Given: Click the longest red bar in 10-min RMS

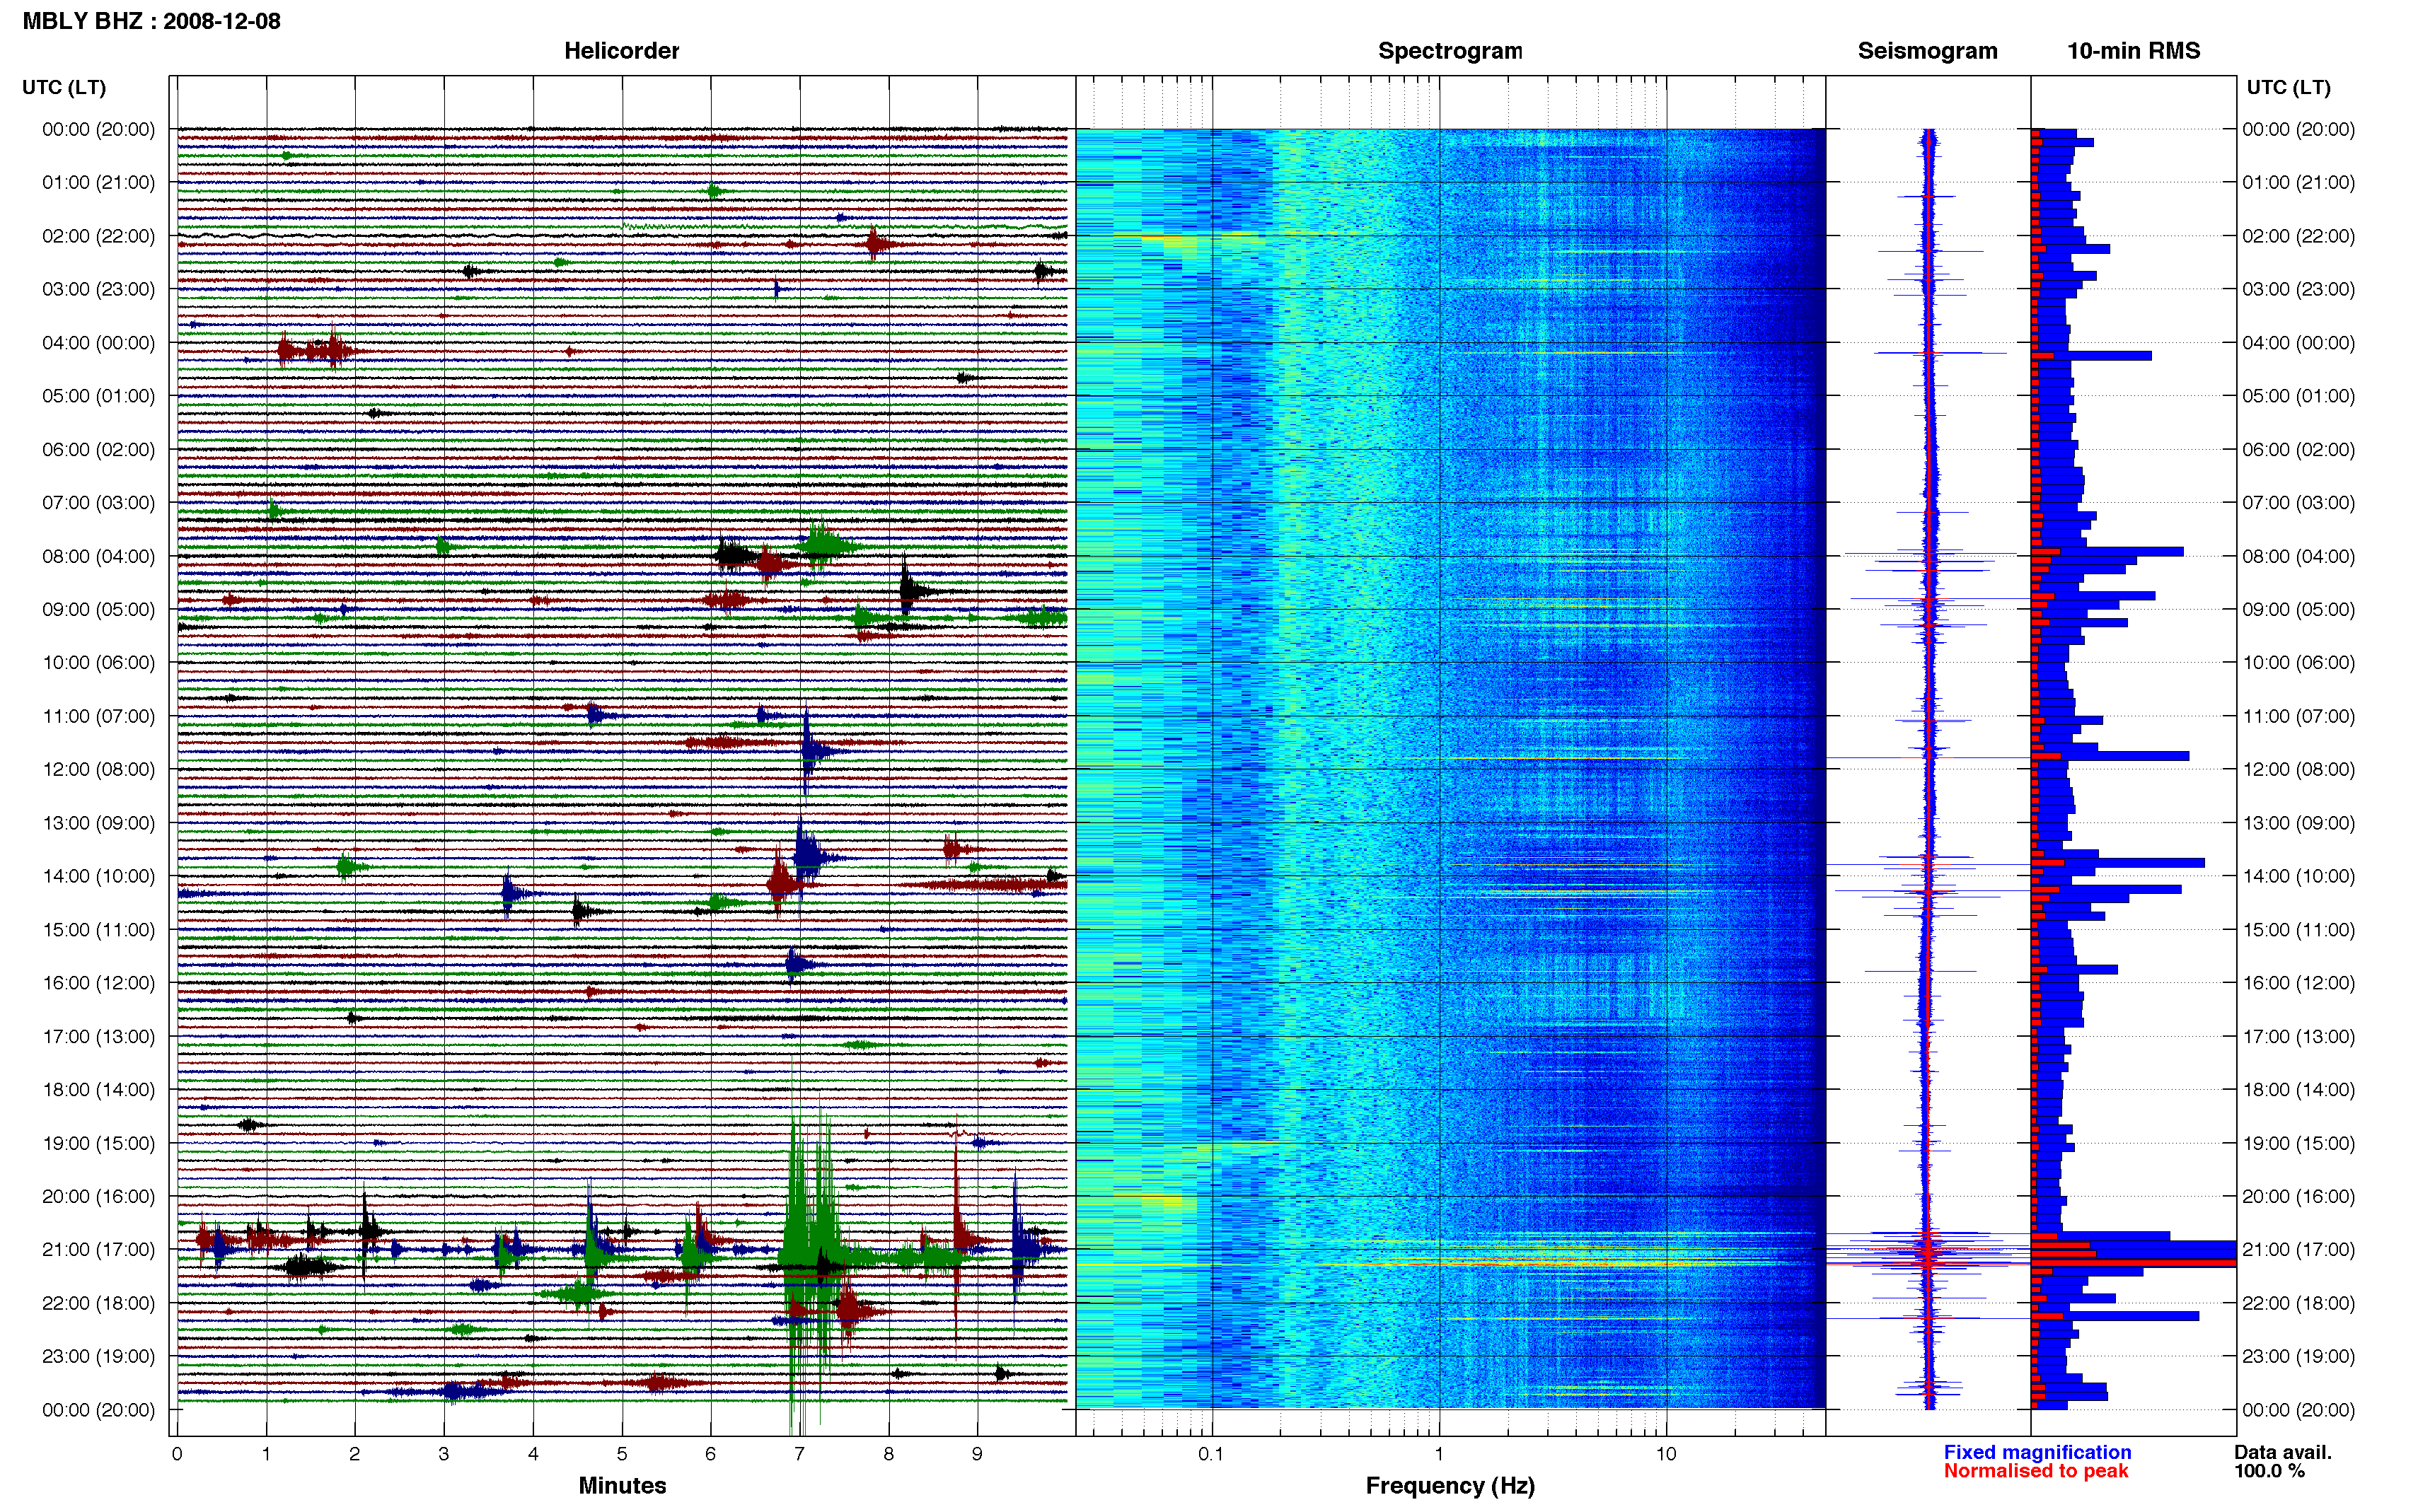Looking at the screenshot, I should click(x=2133, y=1263).
